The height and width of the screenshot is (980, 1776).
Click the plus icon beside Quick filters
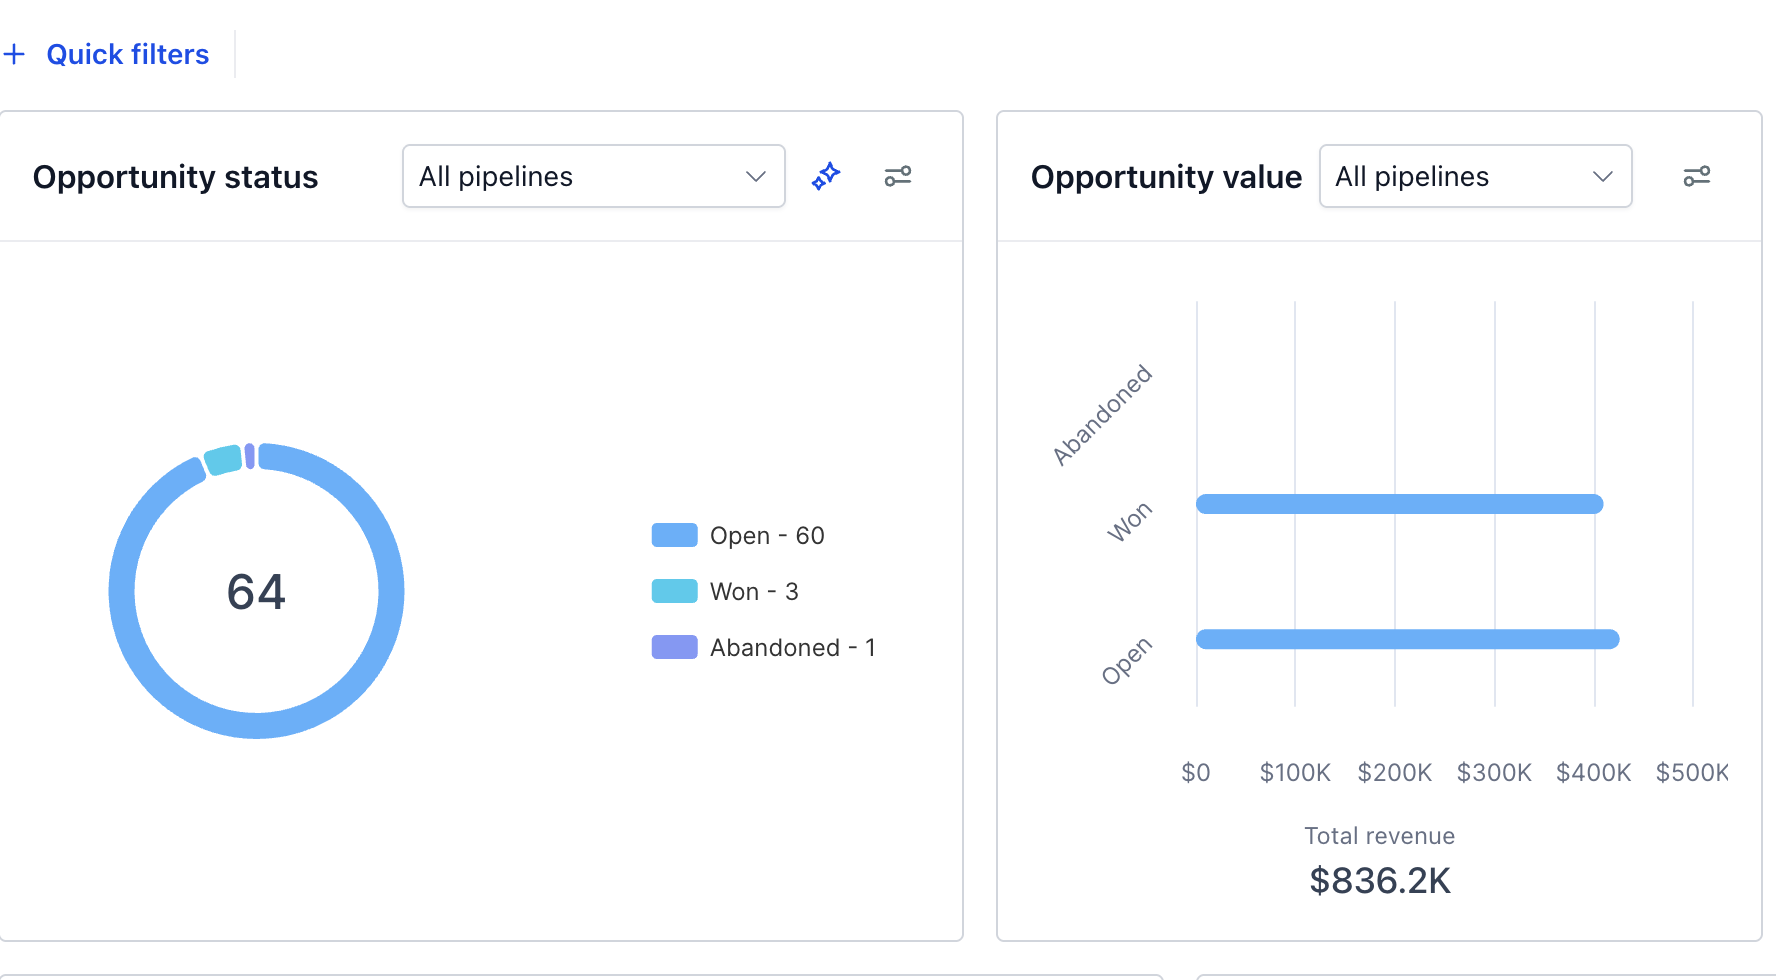point(14,54)
